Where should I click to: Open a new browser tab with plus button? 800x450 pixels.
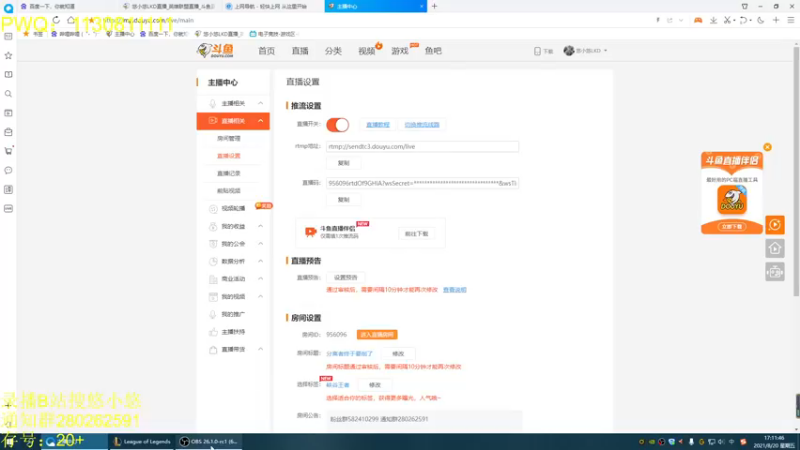(435, 6)
